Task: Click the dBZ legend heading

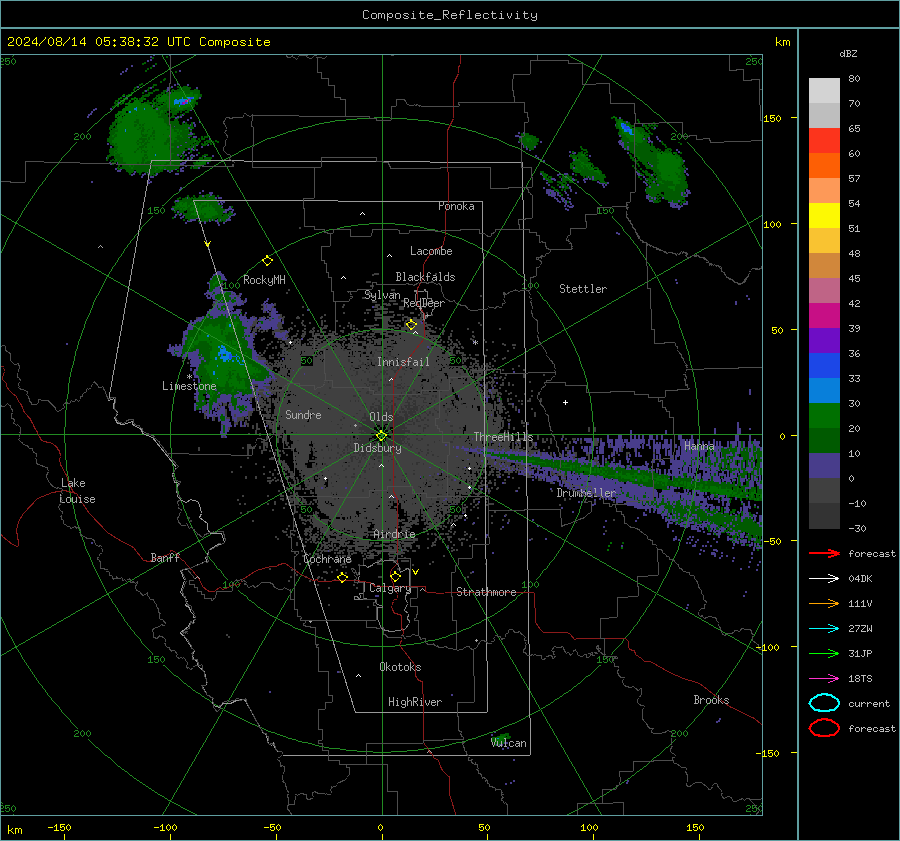Action: pos(848,54)
